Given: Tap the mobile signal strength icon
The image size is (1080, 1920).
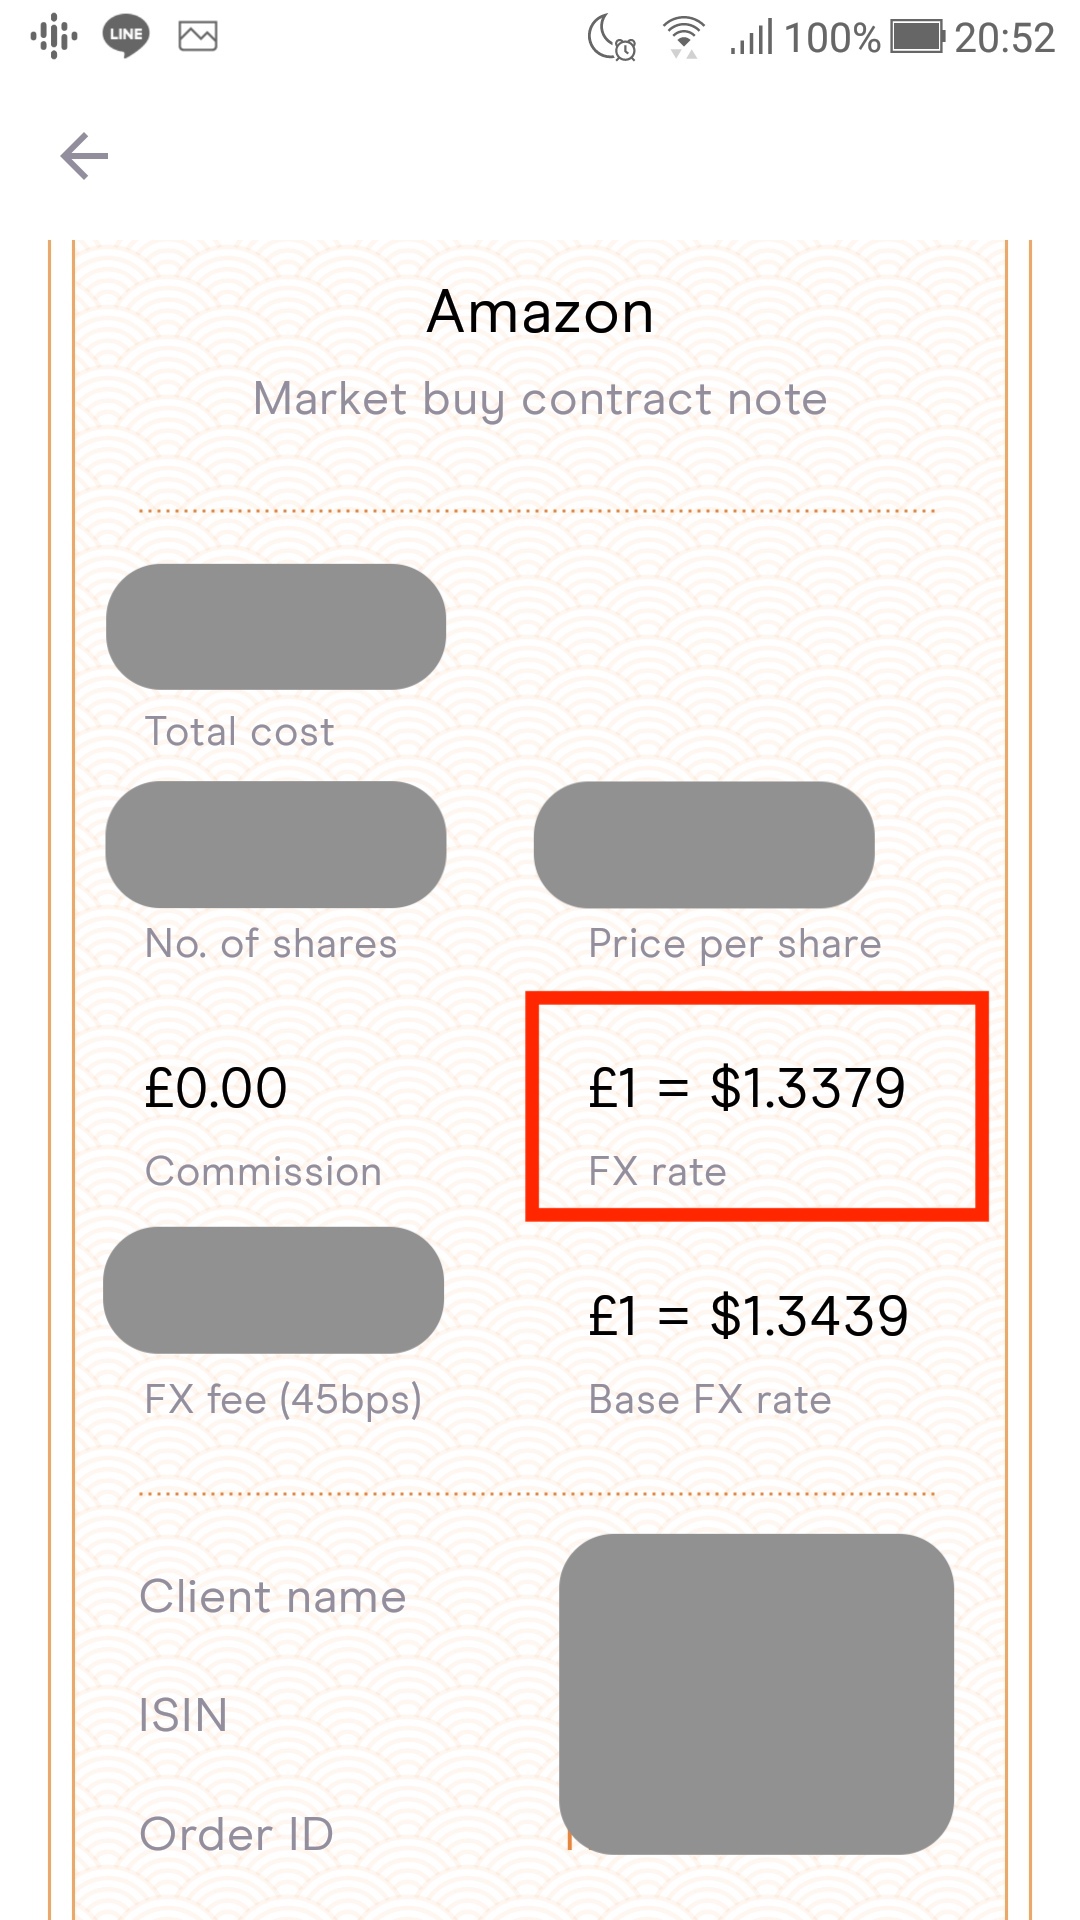Looking at the screenshot, I should coord(752,39).
